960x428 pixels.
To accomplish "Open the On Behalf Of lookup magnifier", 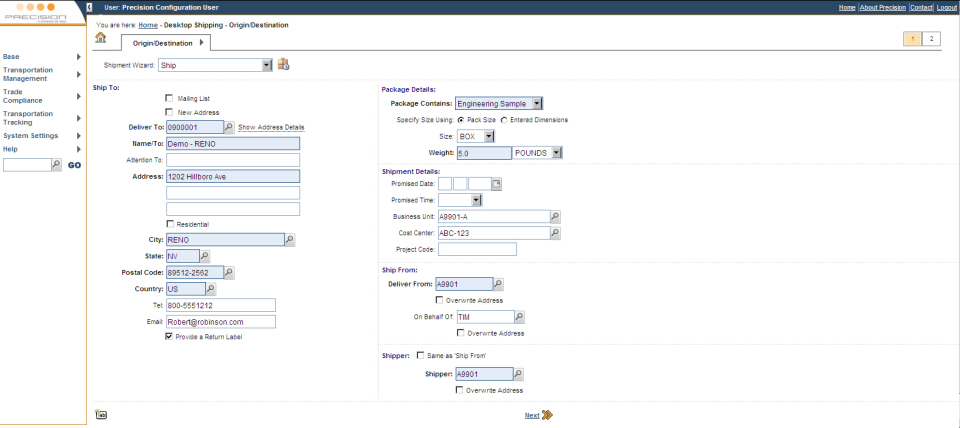I will 519,317.
